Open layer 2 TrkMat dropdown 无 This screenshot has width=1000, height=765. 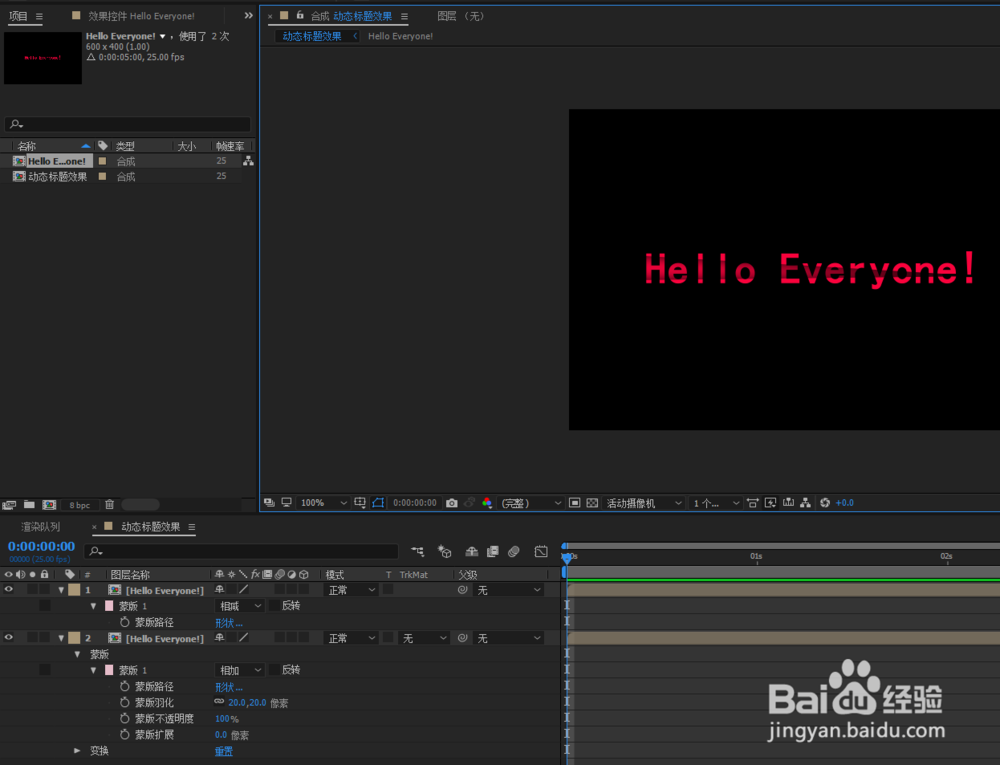pos(423,638)
